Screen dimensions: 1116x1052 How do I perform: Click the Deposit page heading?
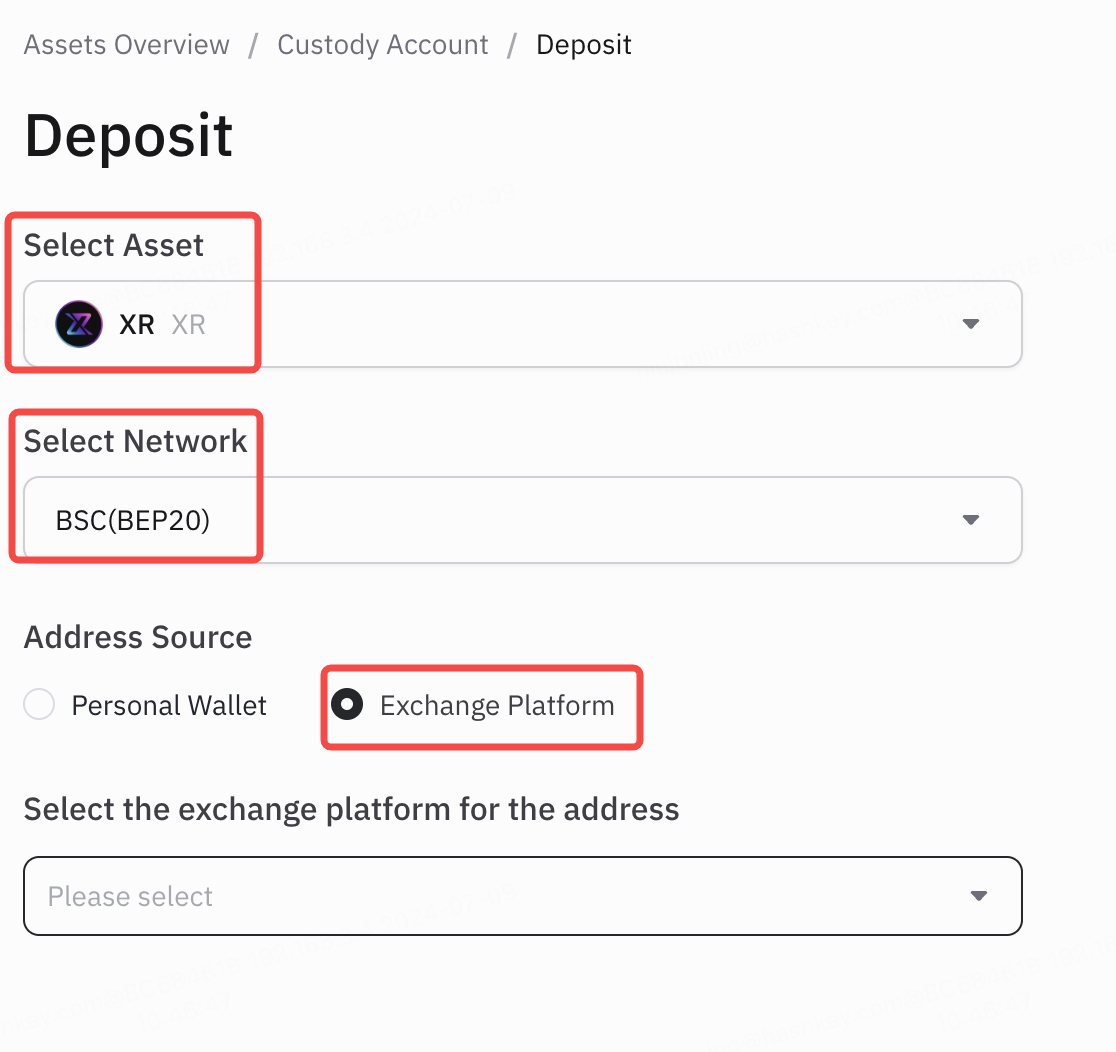pos(128,135)
